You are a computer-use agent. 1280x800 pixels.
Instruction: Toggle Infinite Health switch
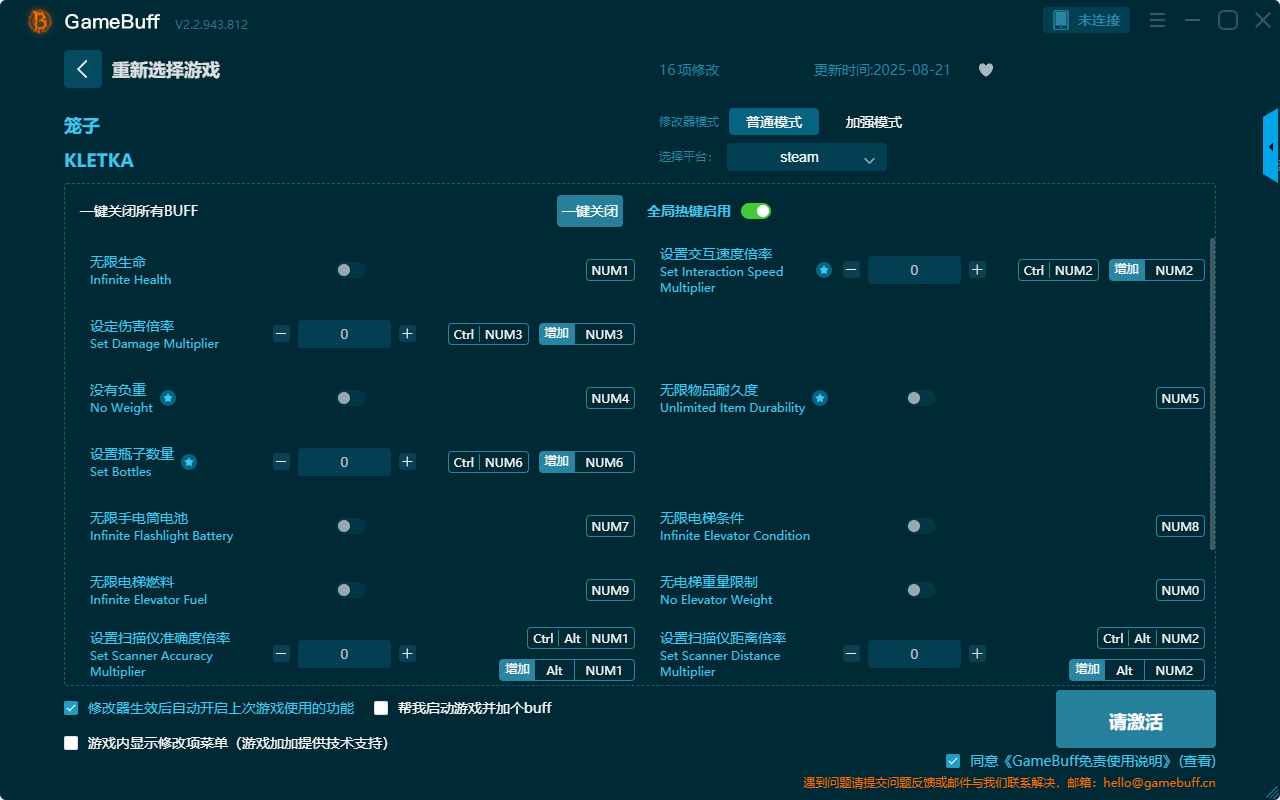[351, 270]
